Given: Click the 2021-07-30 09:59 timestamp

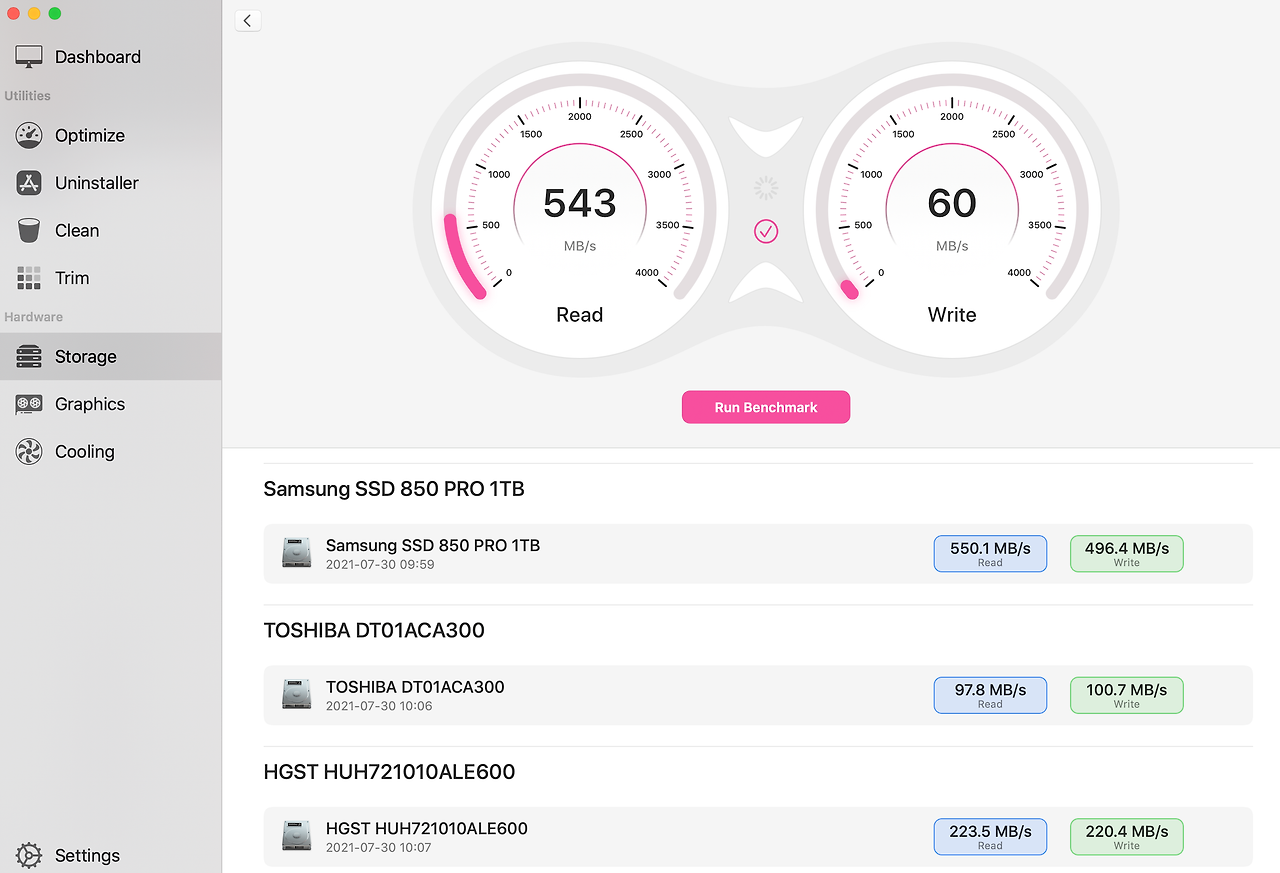Looking at the screenshot, I should pos(380,565).
